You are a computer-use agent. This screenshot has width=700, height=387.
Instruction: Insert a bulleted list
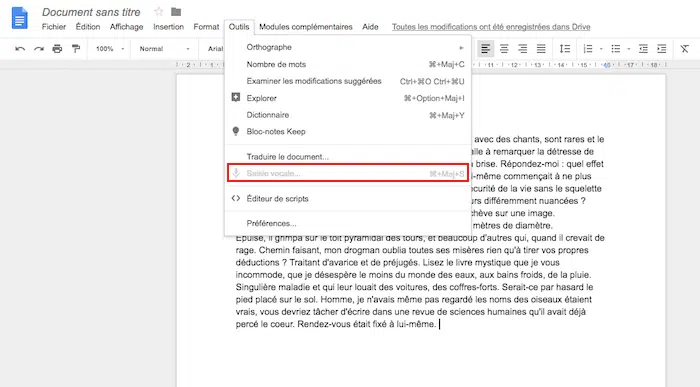(616, 49)
